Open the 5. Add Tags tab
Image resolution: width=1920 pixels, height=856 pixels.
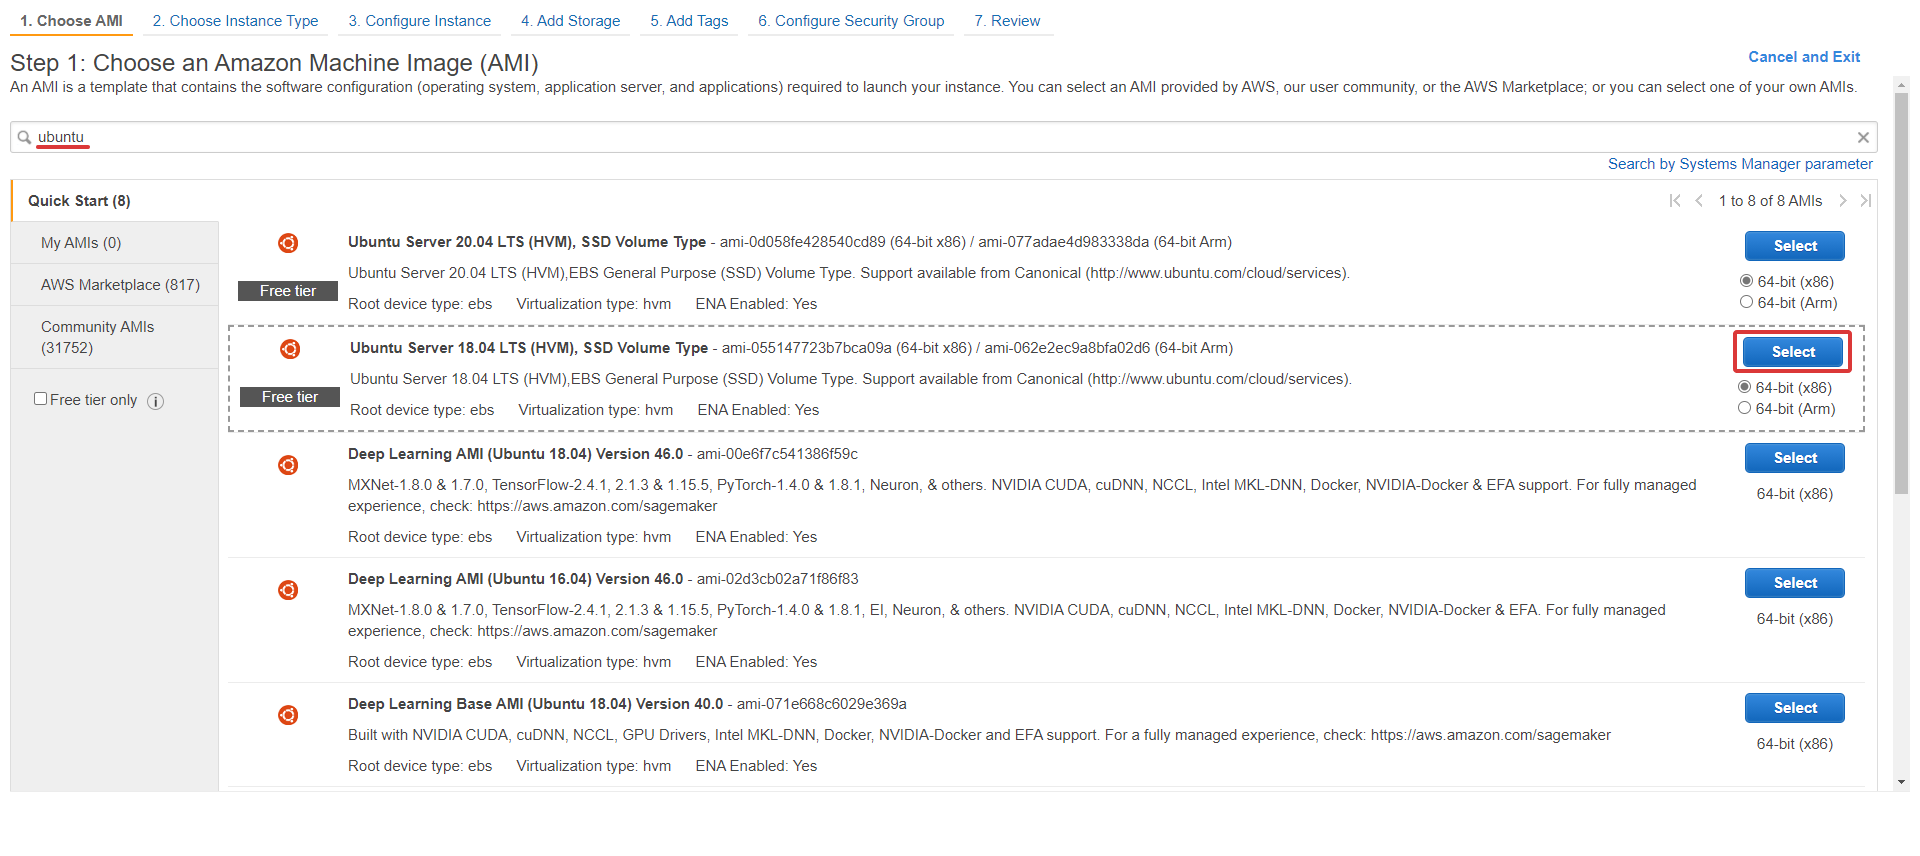point(689,21)
